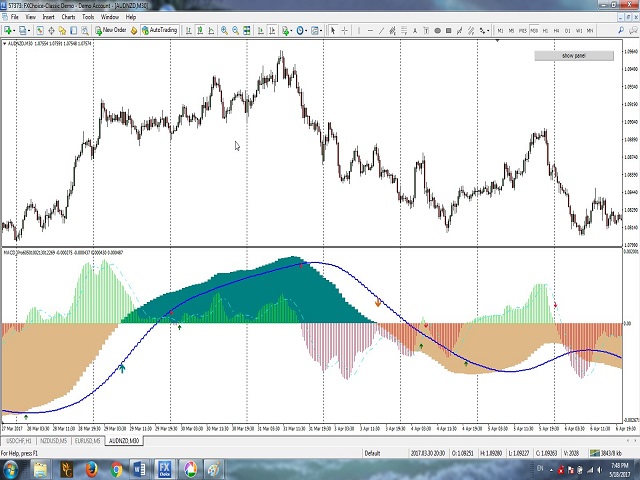Select the Text 'A' tool
The width and height of the screenshot is (640, 480).
[415, 31]
